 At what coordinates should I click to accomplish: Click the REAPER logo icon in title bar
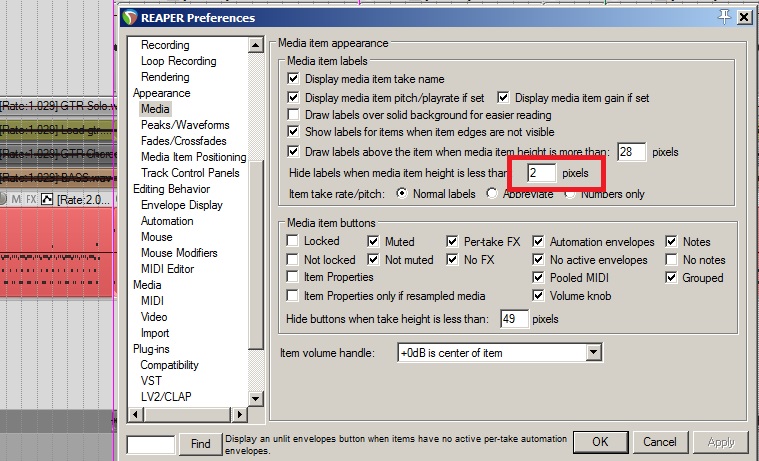(x=130, y=17)
